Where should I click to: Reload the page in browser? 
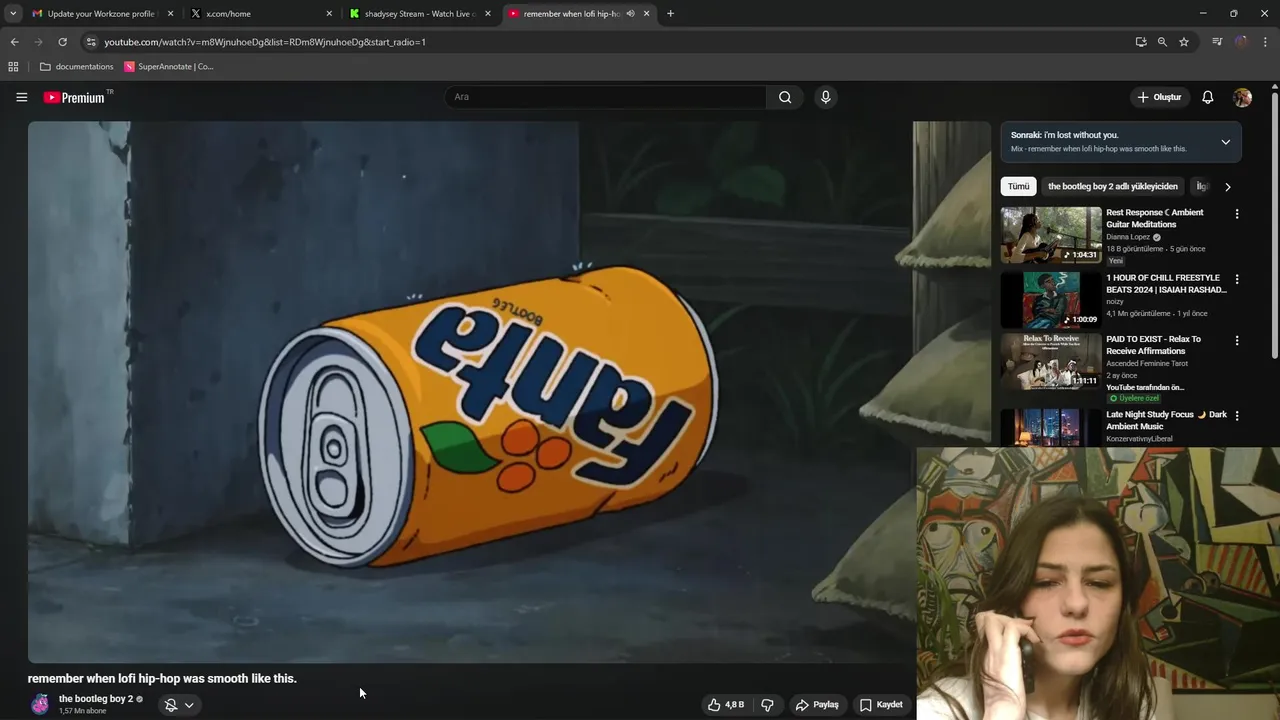click(62, 42)
